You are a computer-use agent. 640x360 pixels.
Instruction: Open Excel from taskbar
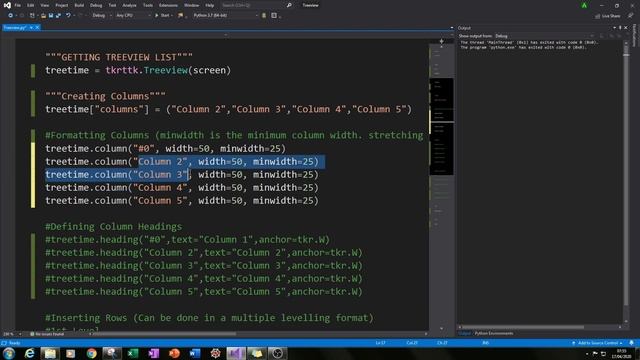(133, 353)
